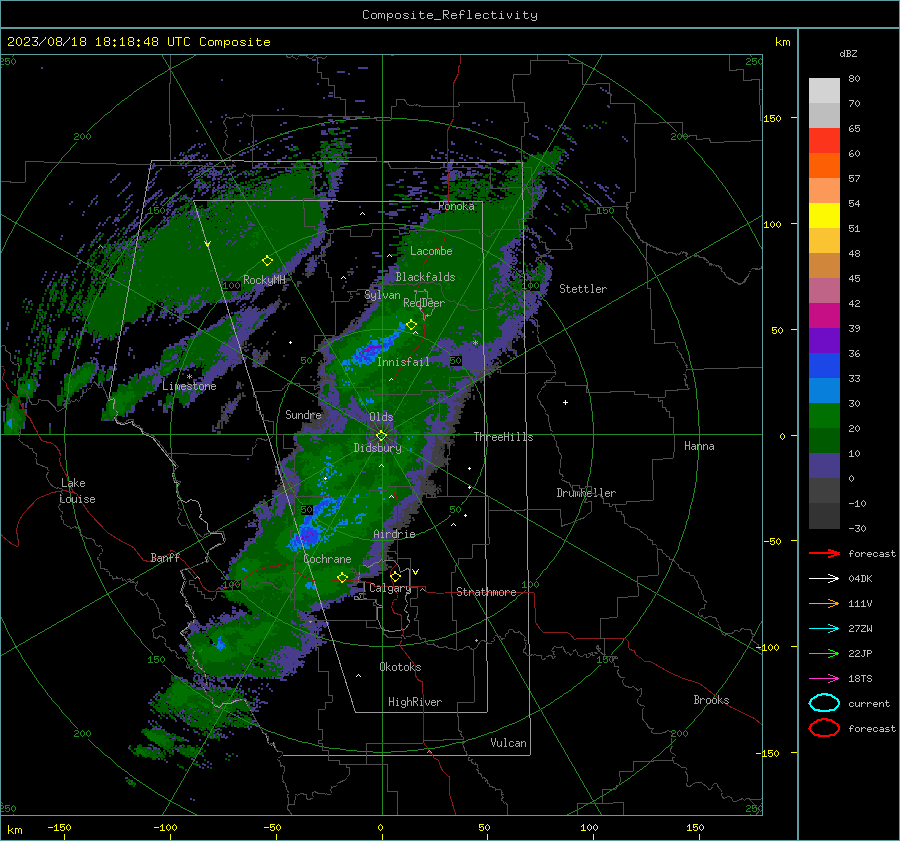Click the cyan 27ZW arrow legend icon
The image size is (900, 841).
pyautogui.click(x=824, y=629)
